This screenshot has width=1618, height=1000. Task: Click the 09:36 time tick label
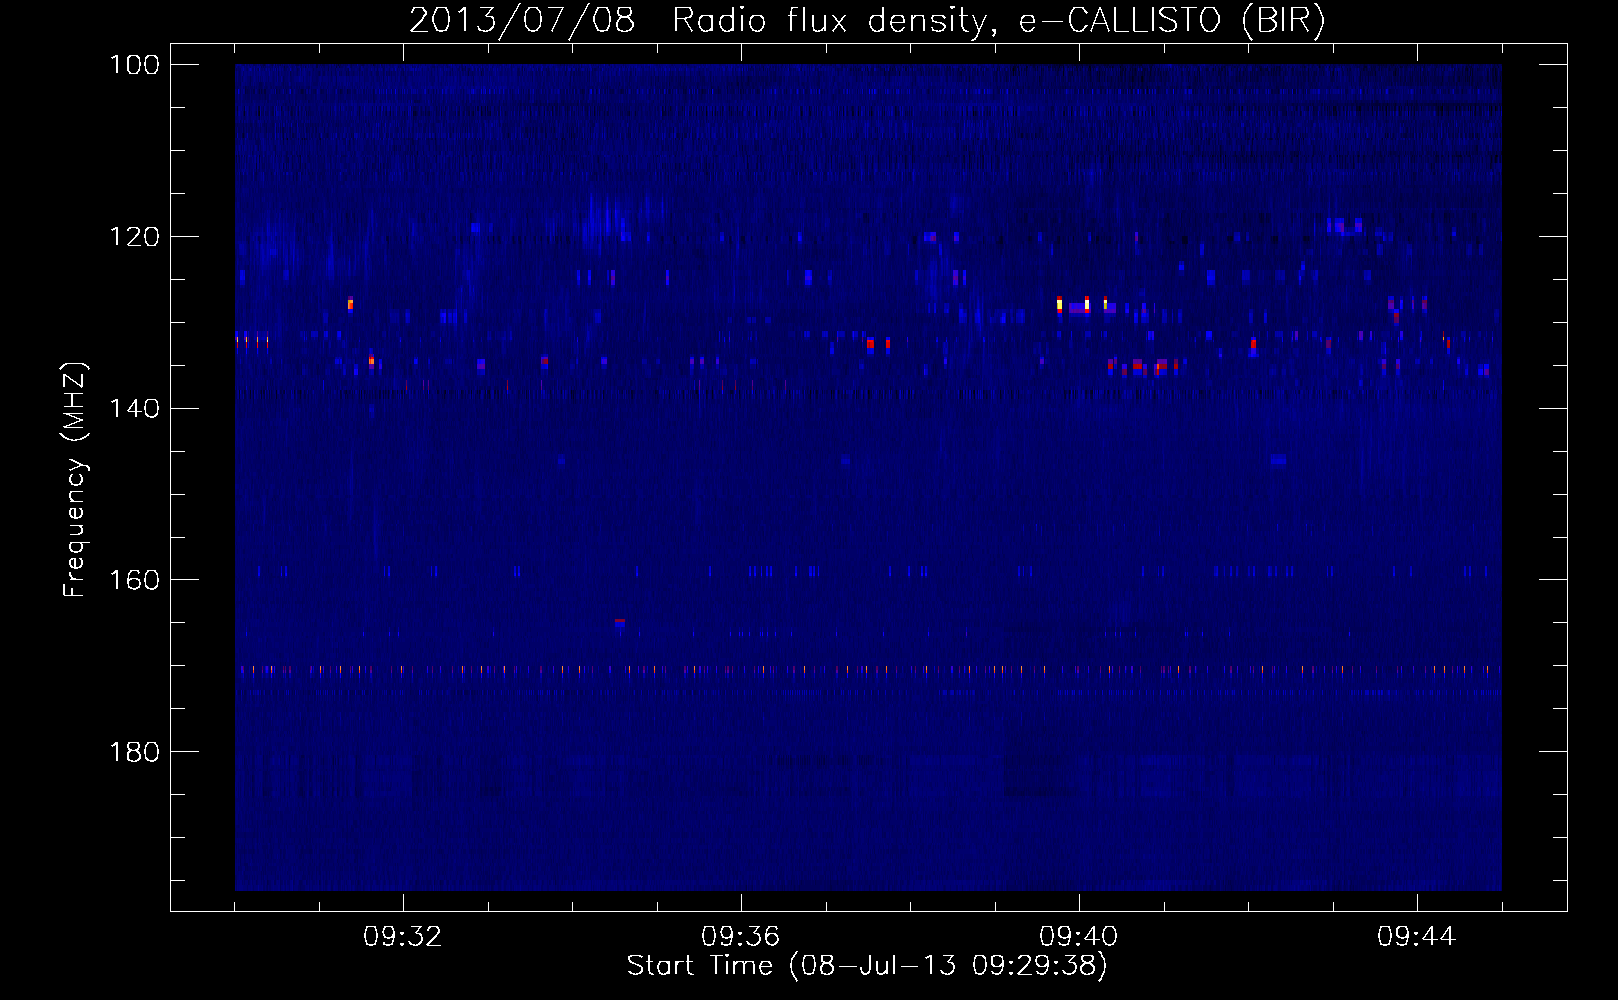pos(741,937)
